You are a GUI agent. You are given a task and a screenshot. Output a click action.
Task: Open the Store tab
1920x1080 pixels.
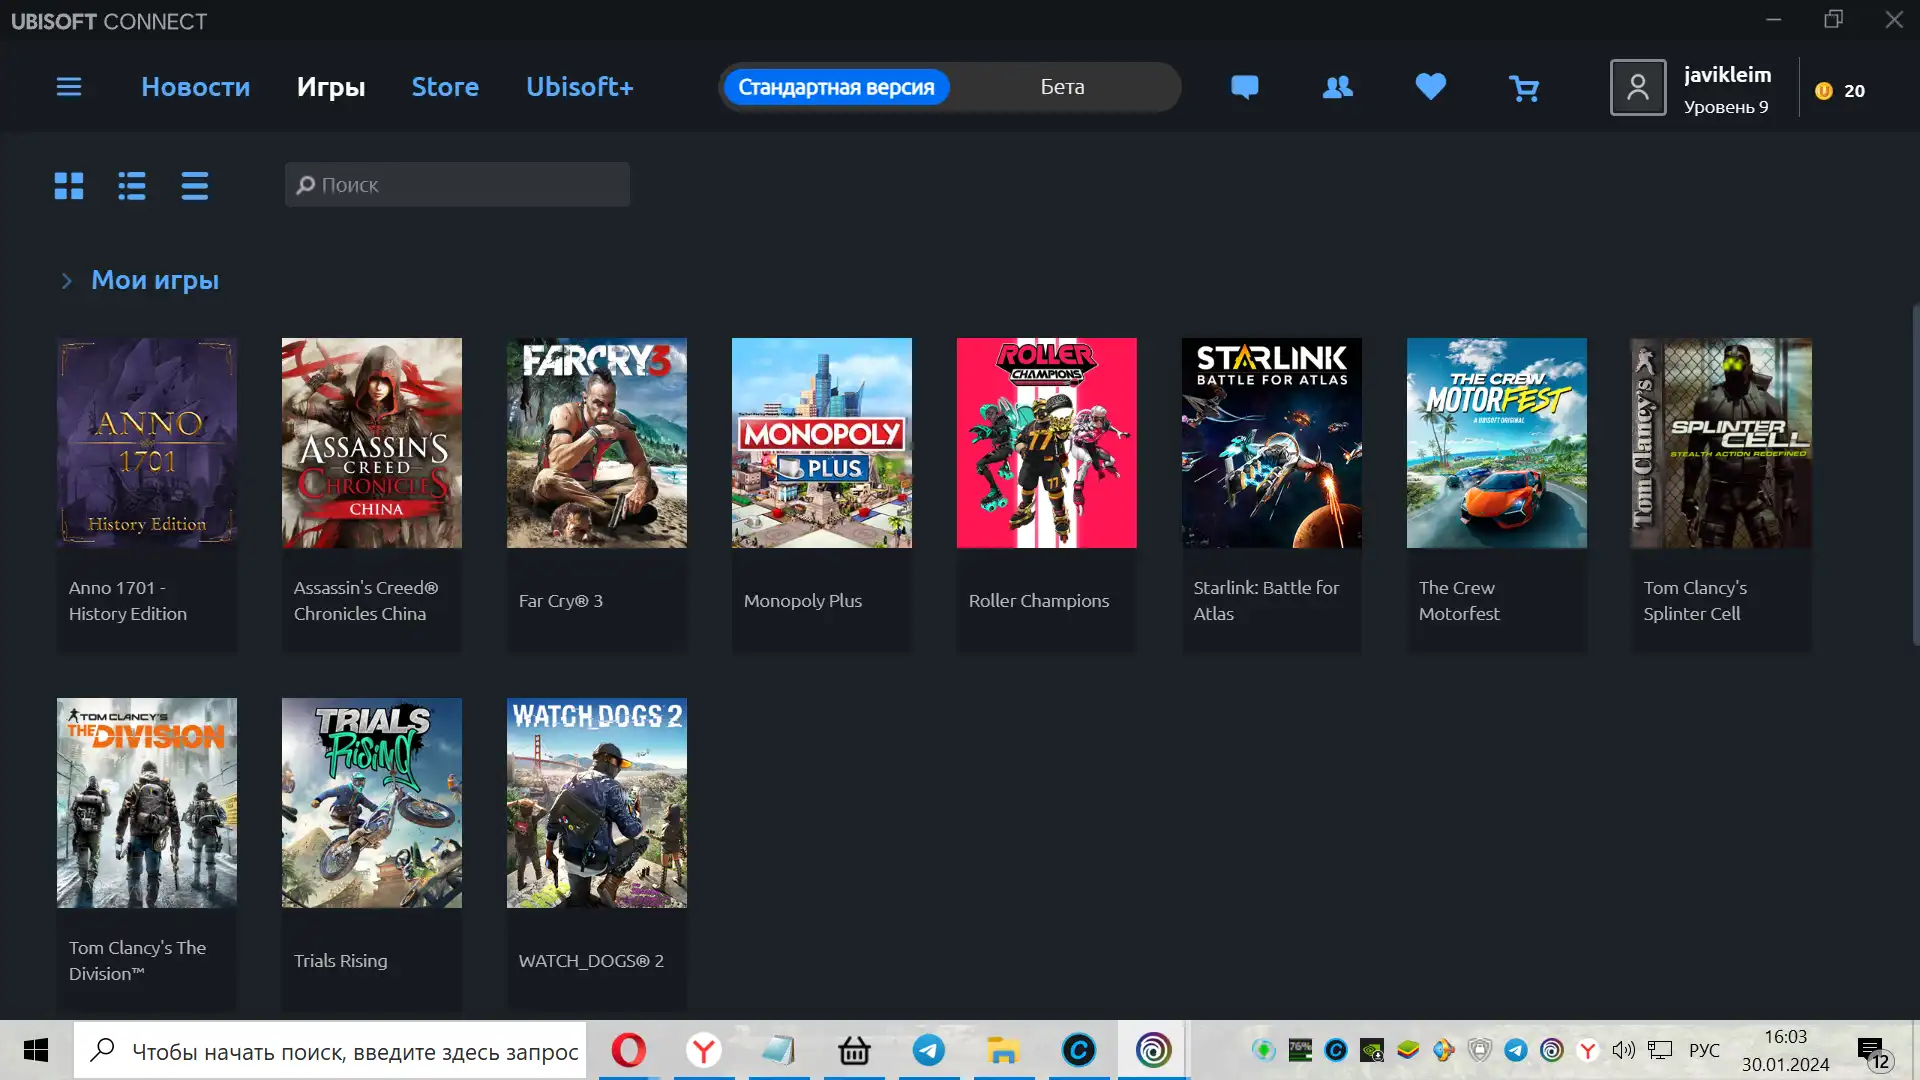point(445,87)
